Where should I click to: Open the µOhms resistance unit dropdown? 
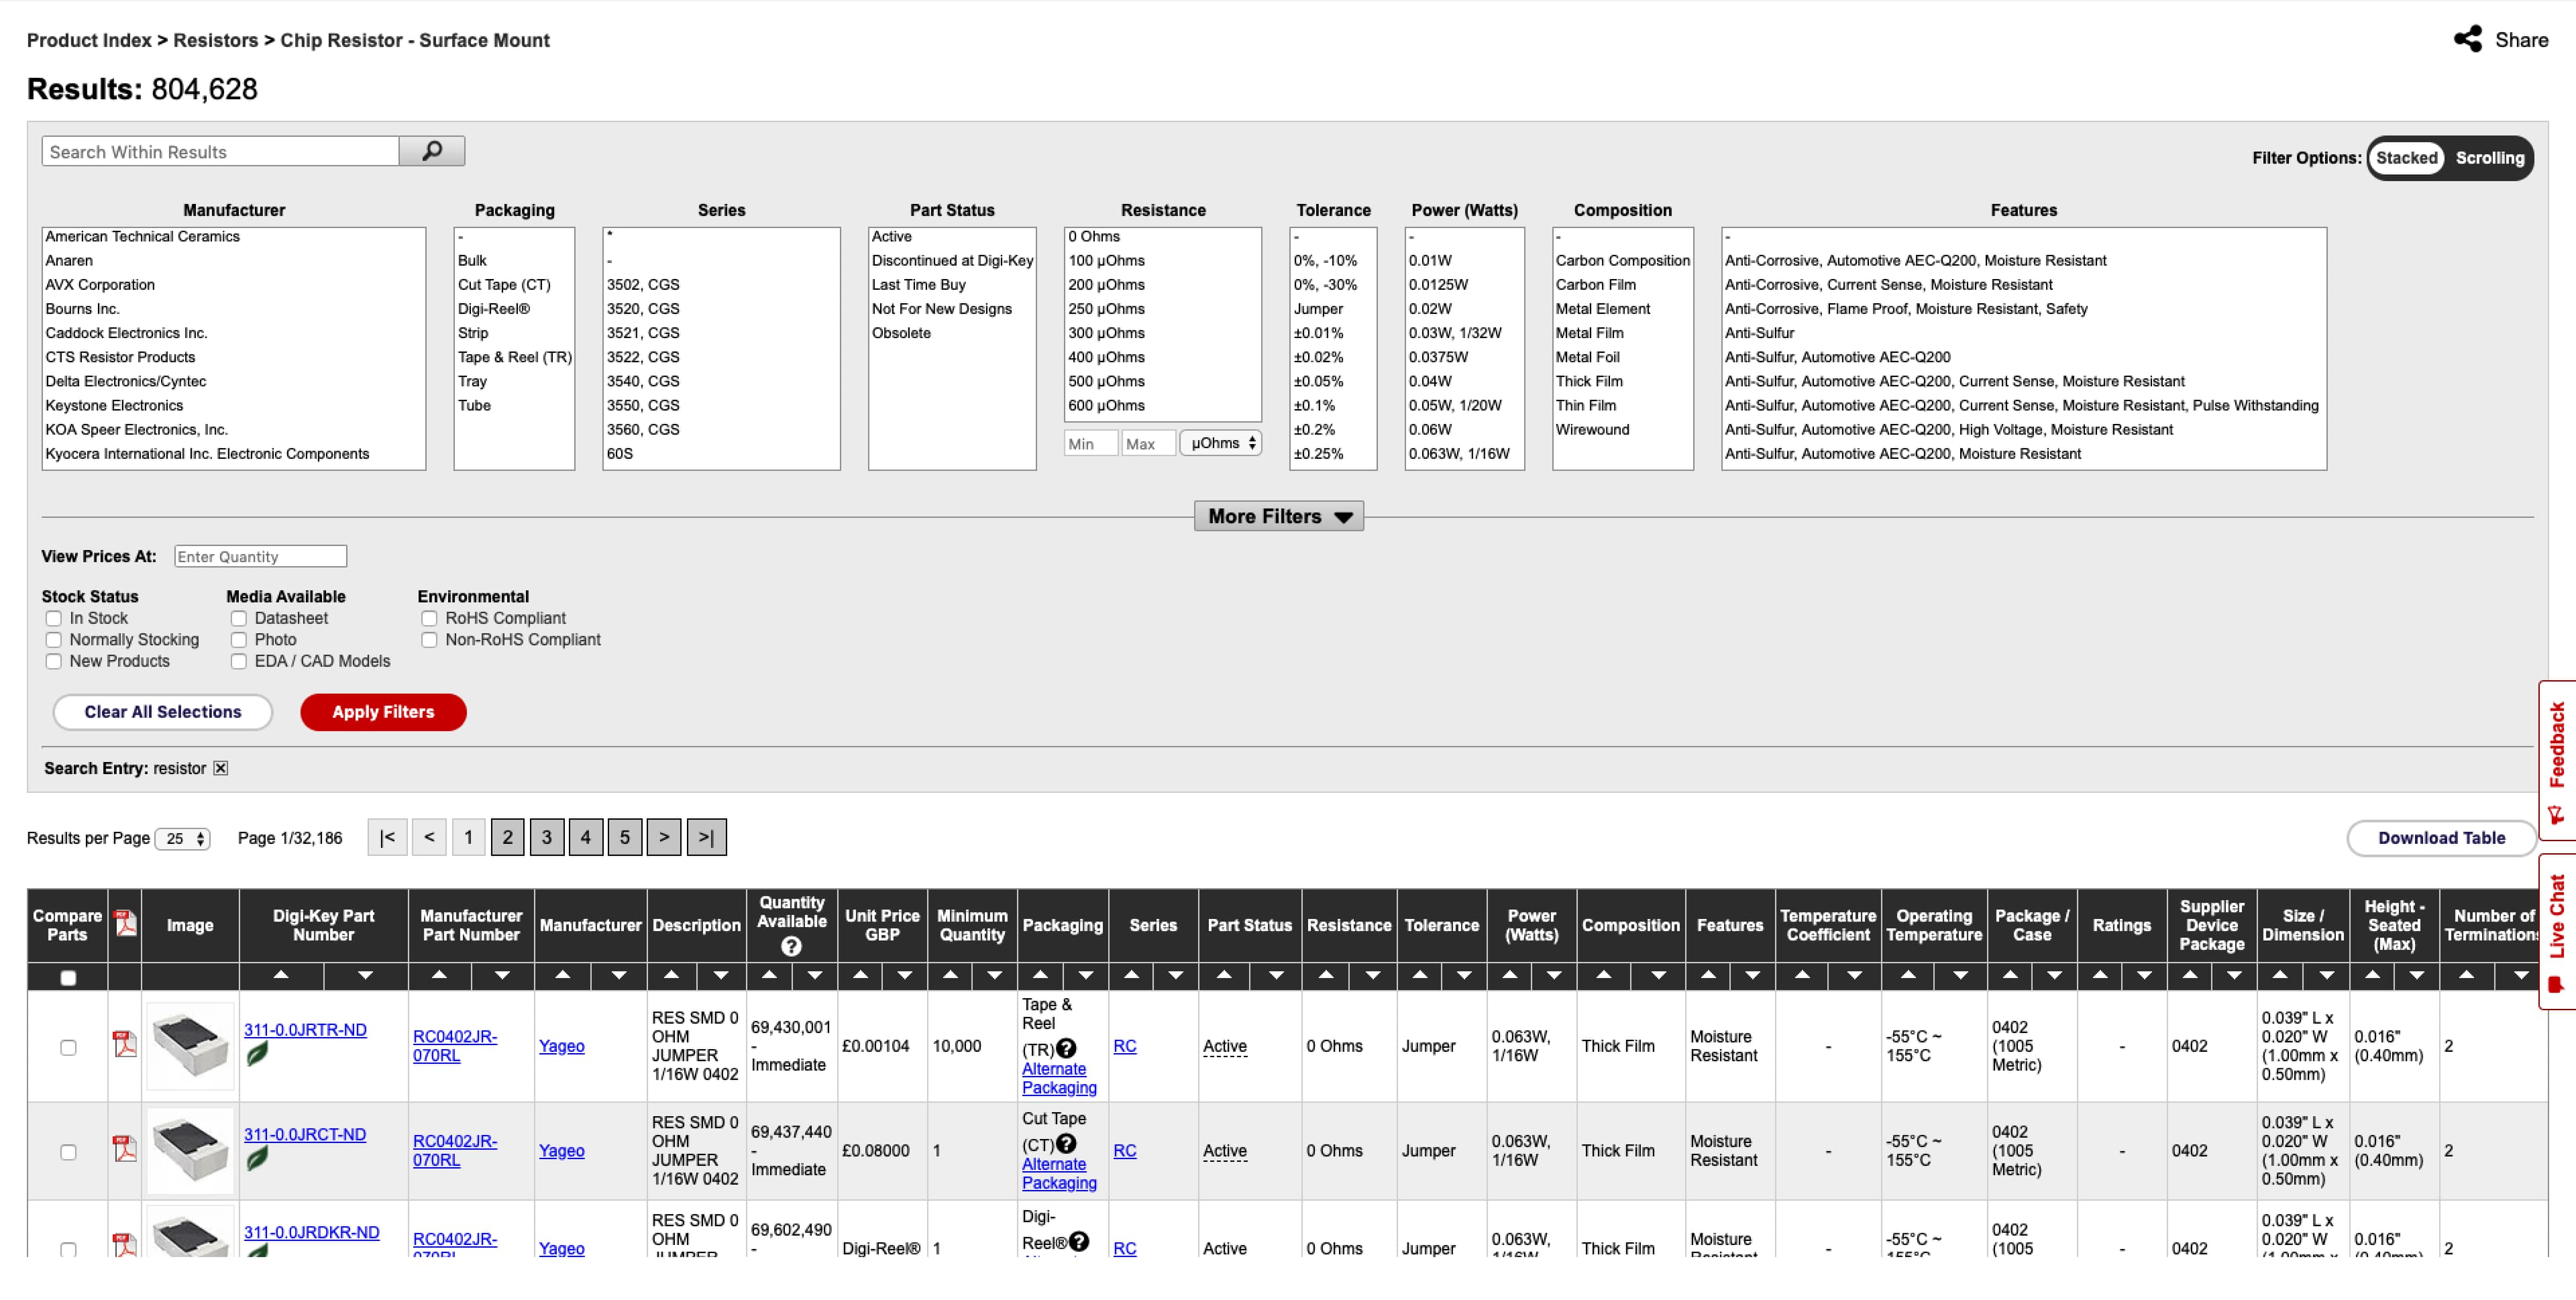1221,443
